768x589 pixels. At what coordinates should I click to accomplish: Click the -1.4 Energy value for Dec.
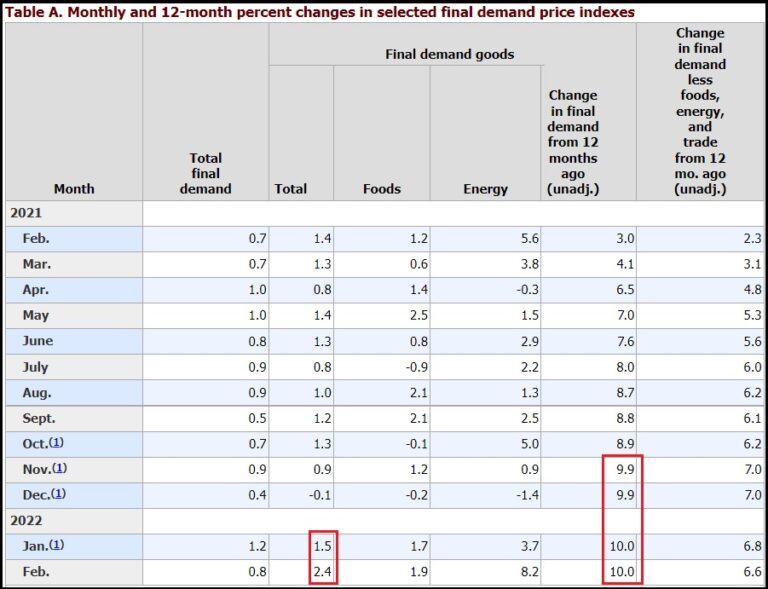point(527,495)
